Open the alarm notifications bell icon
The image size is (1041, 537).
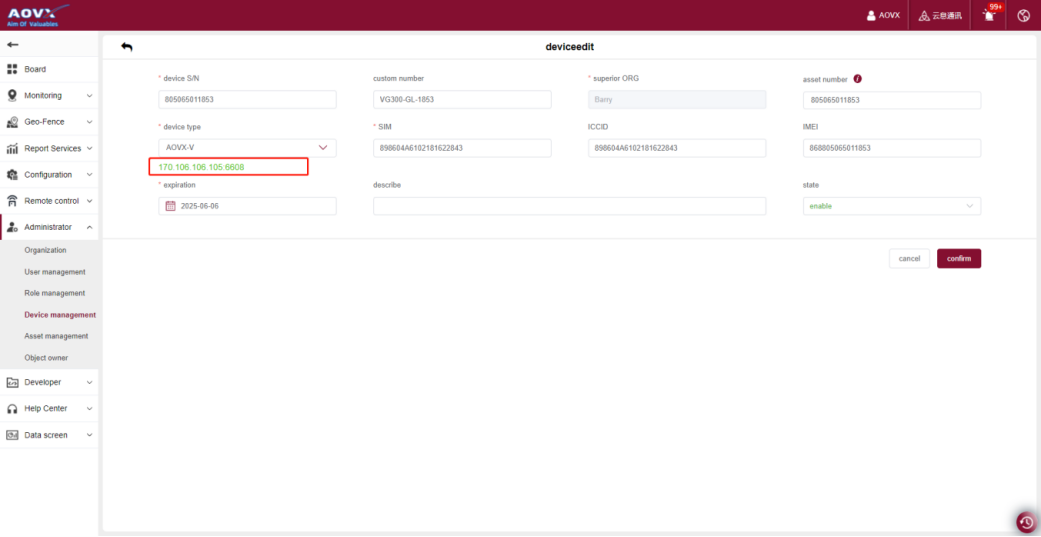(990, 15)
